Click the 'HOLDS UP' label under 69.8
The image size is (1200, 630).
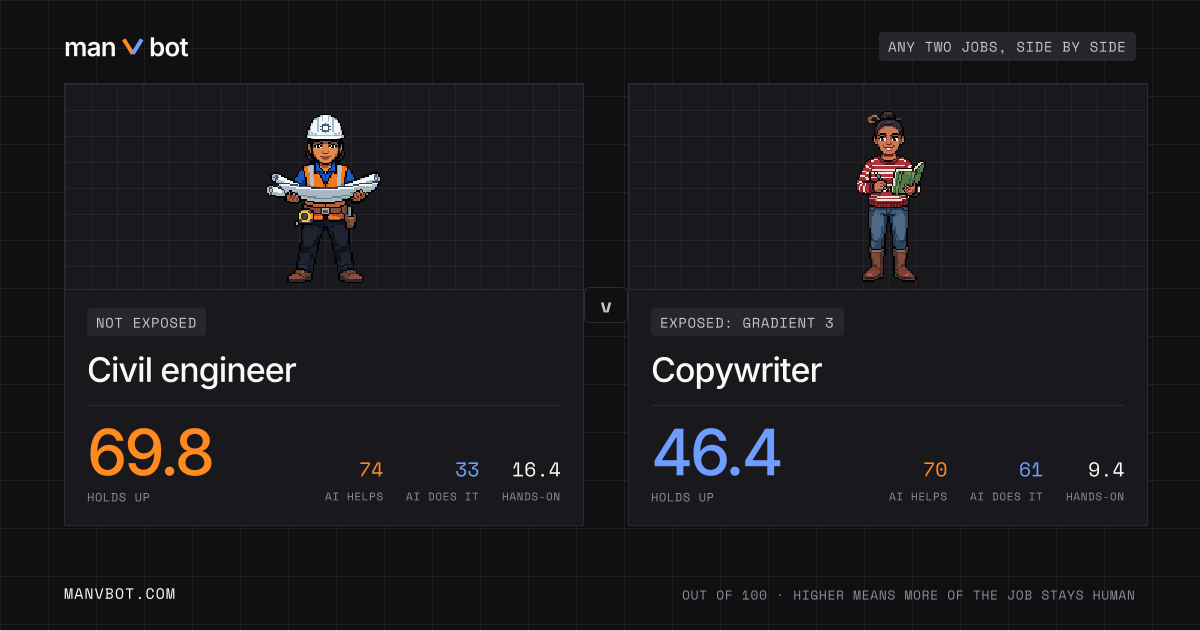[119, 497]
